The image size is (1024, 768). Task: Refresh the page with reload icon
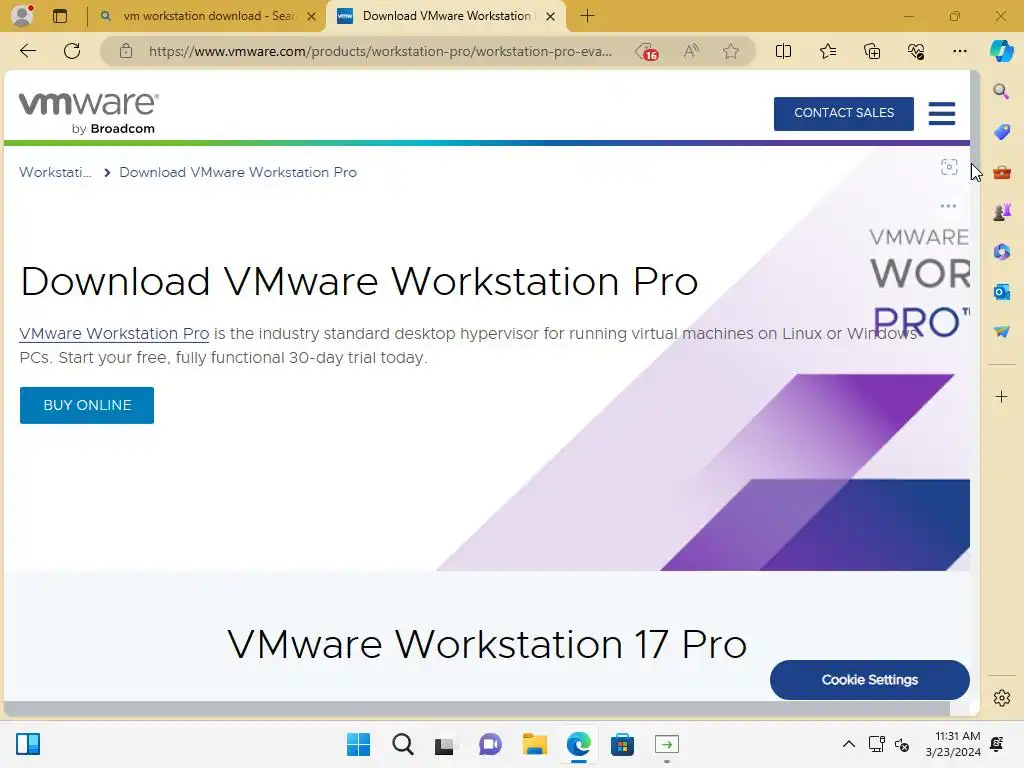[72, 51]
